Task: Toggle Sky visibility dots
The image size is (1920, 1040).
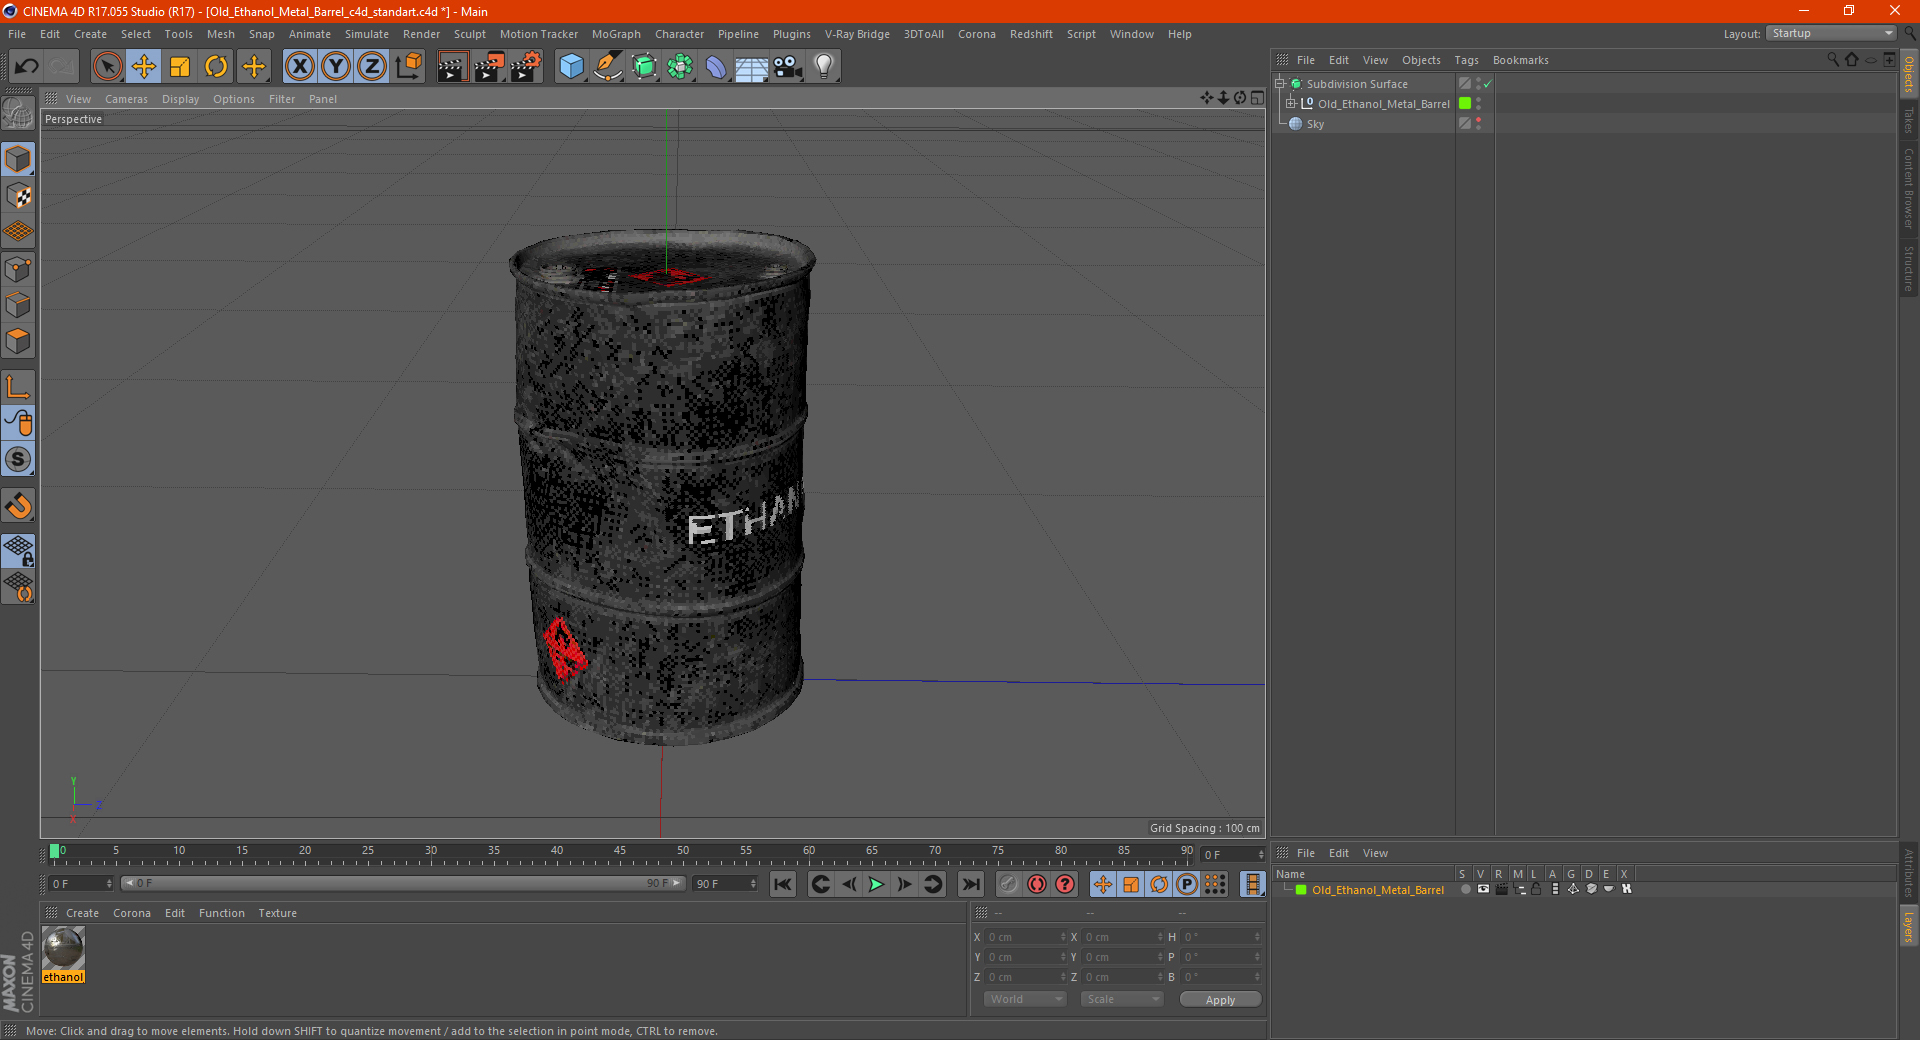Action: tap(1478, 124)
